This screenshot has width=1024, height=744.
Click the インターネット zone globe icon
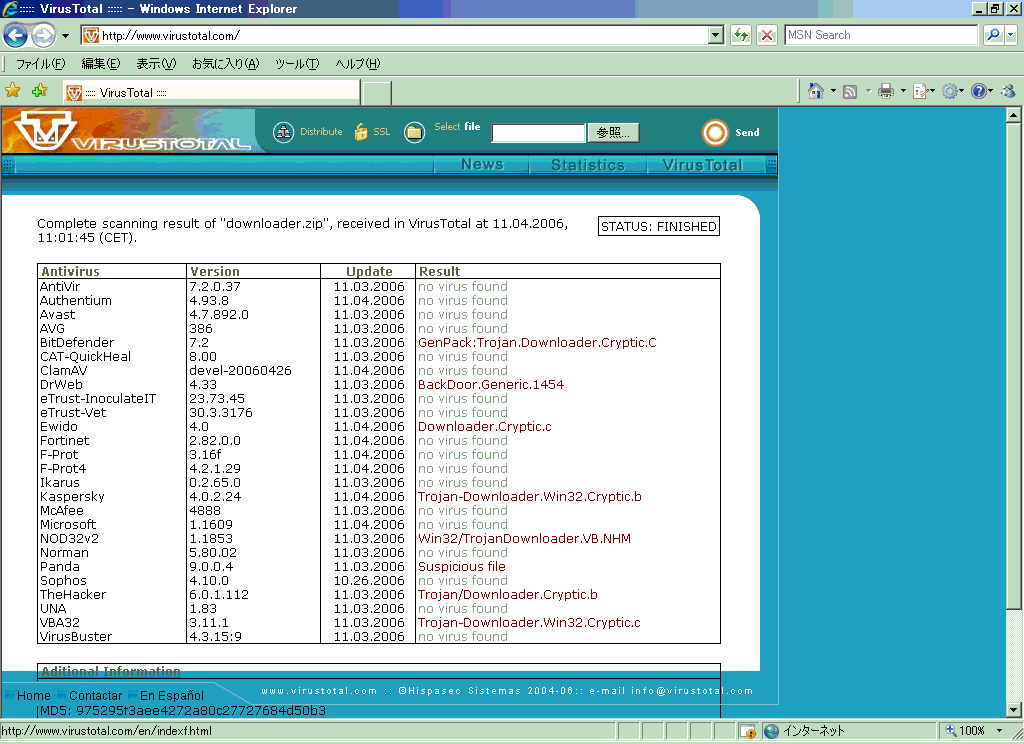(x=771, y=731)
